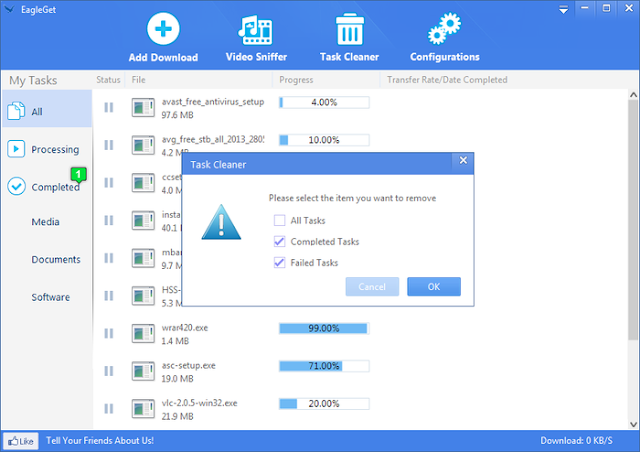Open the Documents category
The width and height of the screenshot is (640, 452).
(56, 259)
